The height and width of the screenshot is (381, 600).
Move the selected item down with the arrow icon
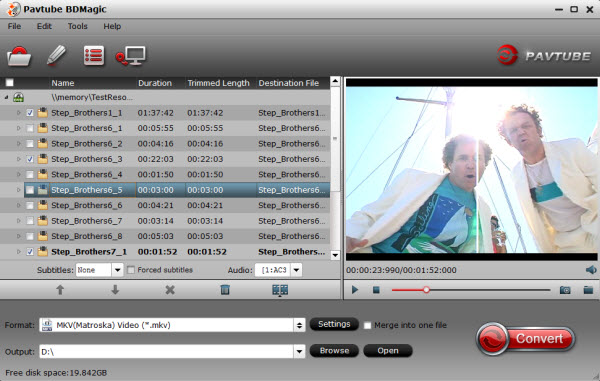[x=115, y=290]
